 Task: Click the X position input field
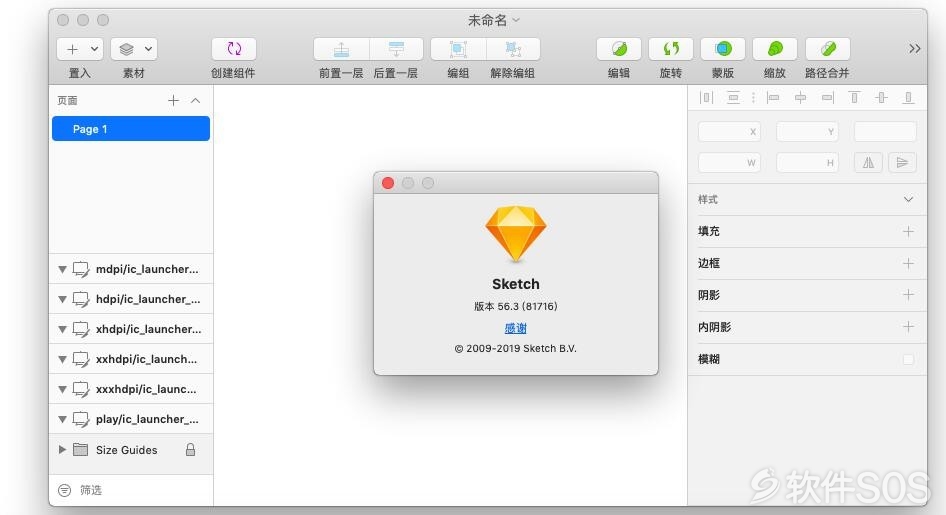pos(729,131)
